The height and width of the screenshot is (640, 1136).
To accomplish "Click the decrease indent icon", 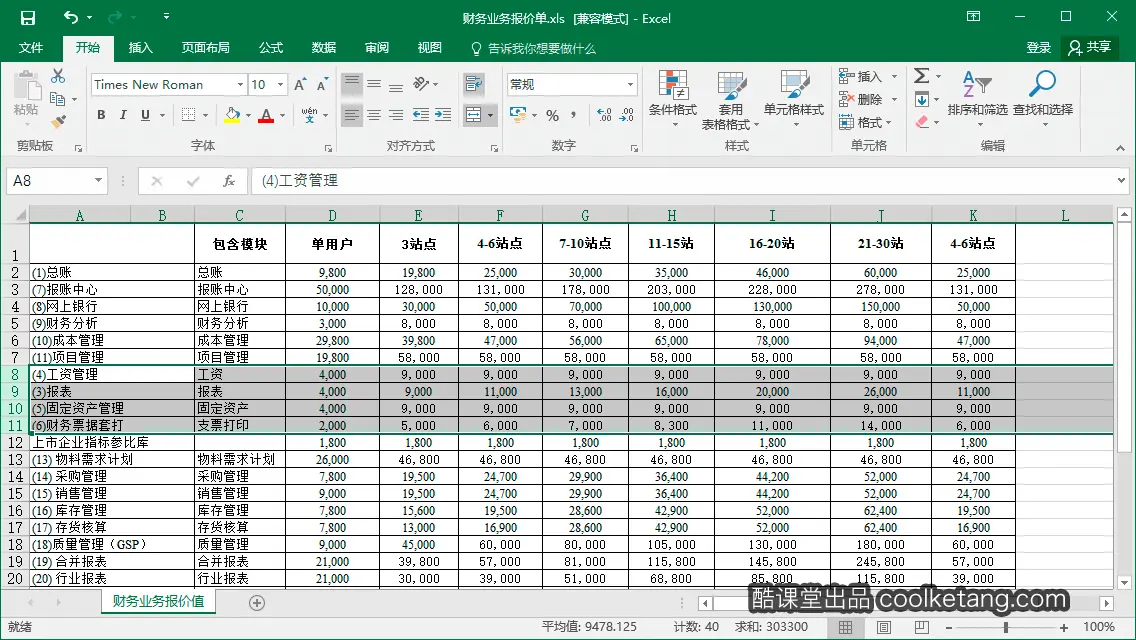I will [420, 115].
